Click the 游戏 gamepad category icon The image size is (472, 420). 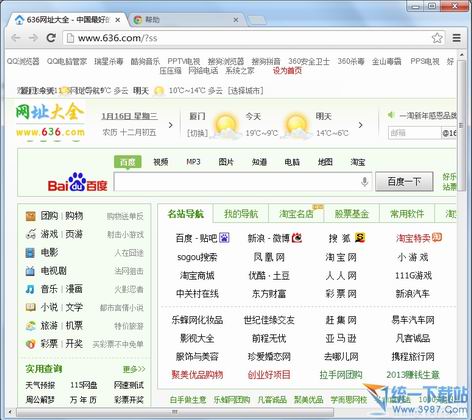coord(30,234)
